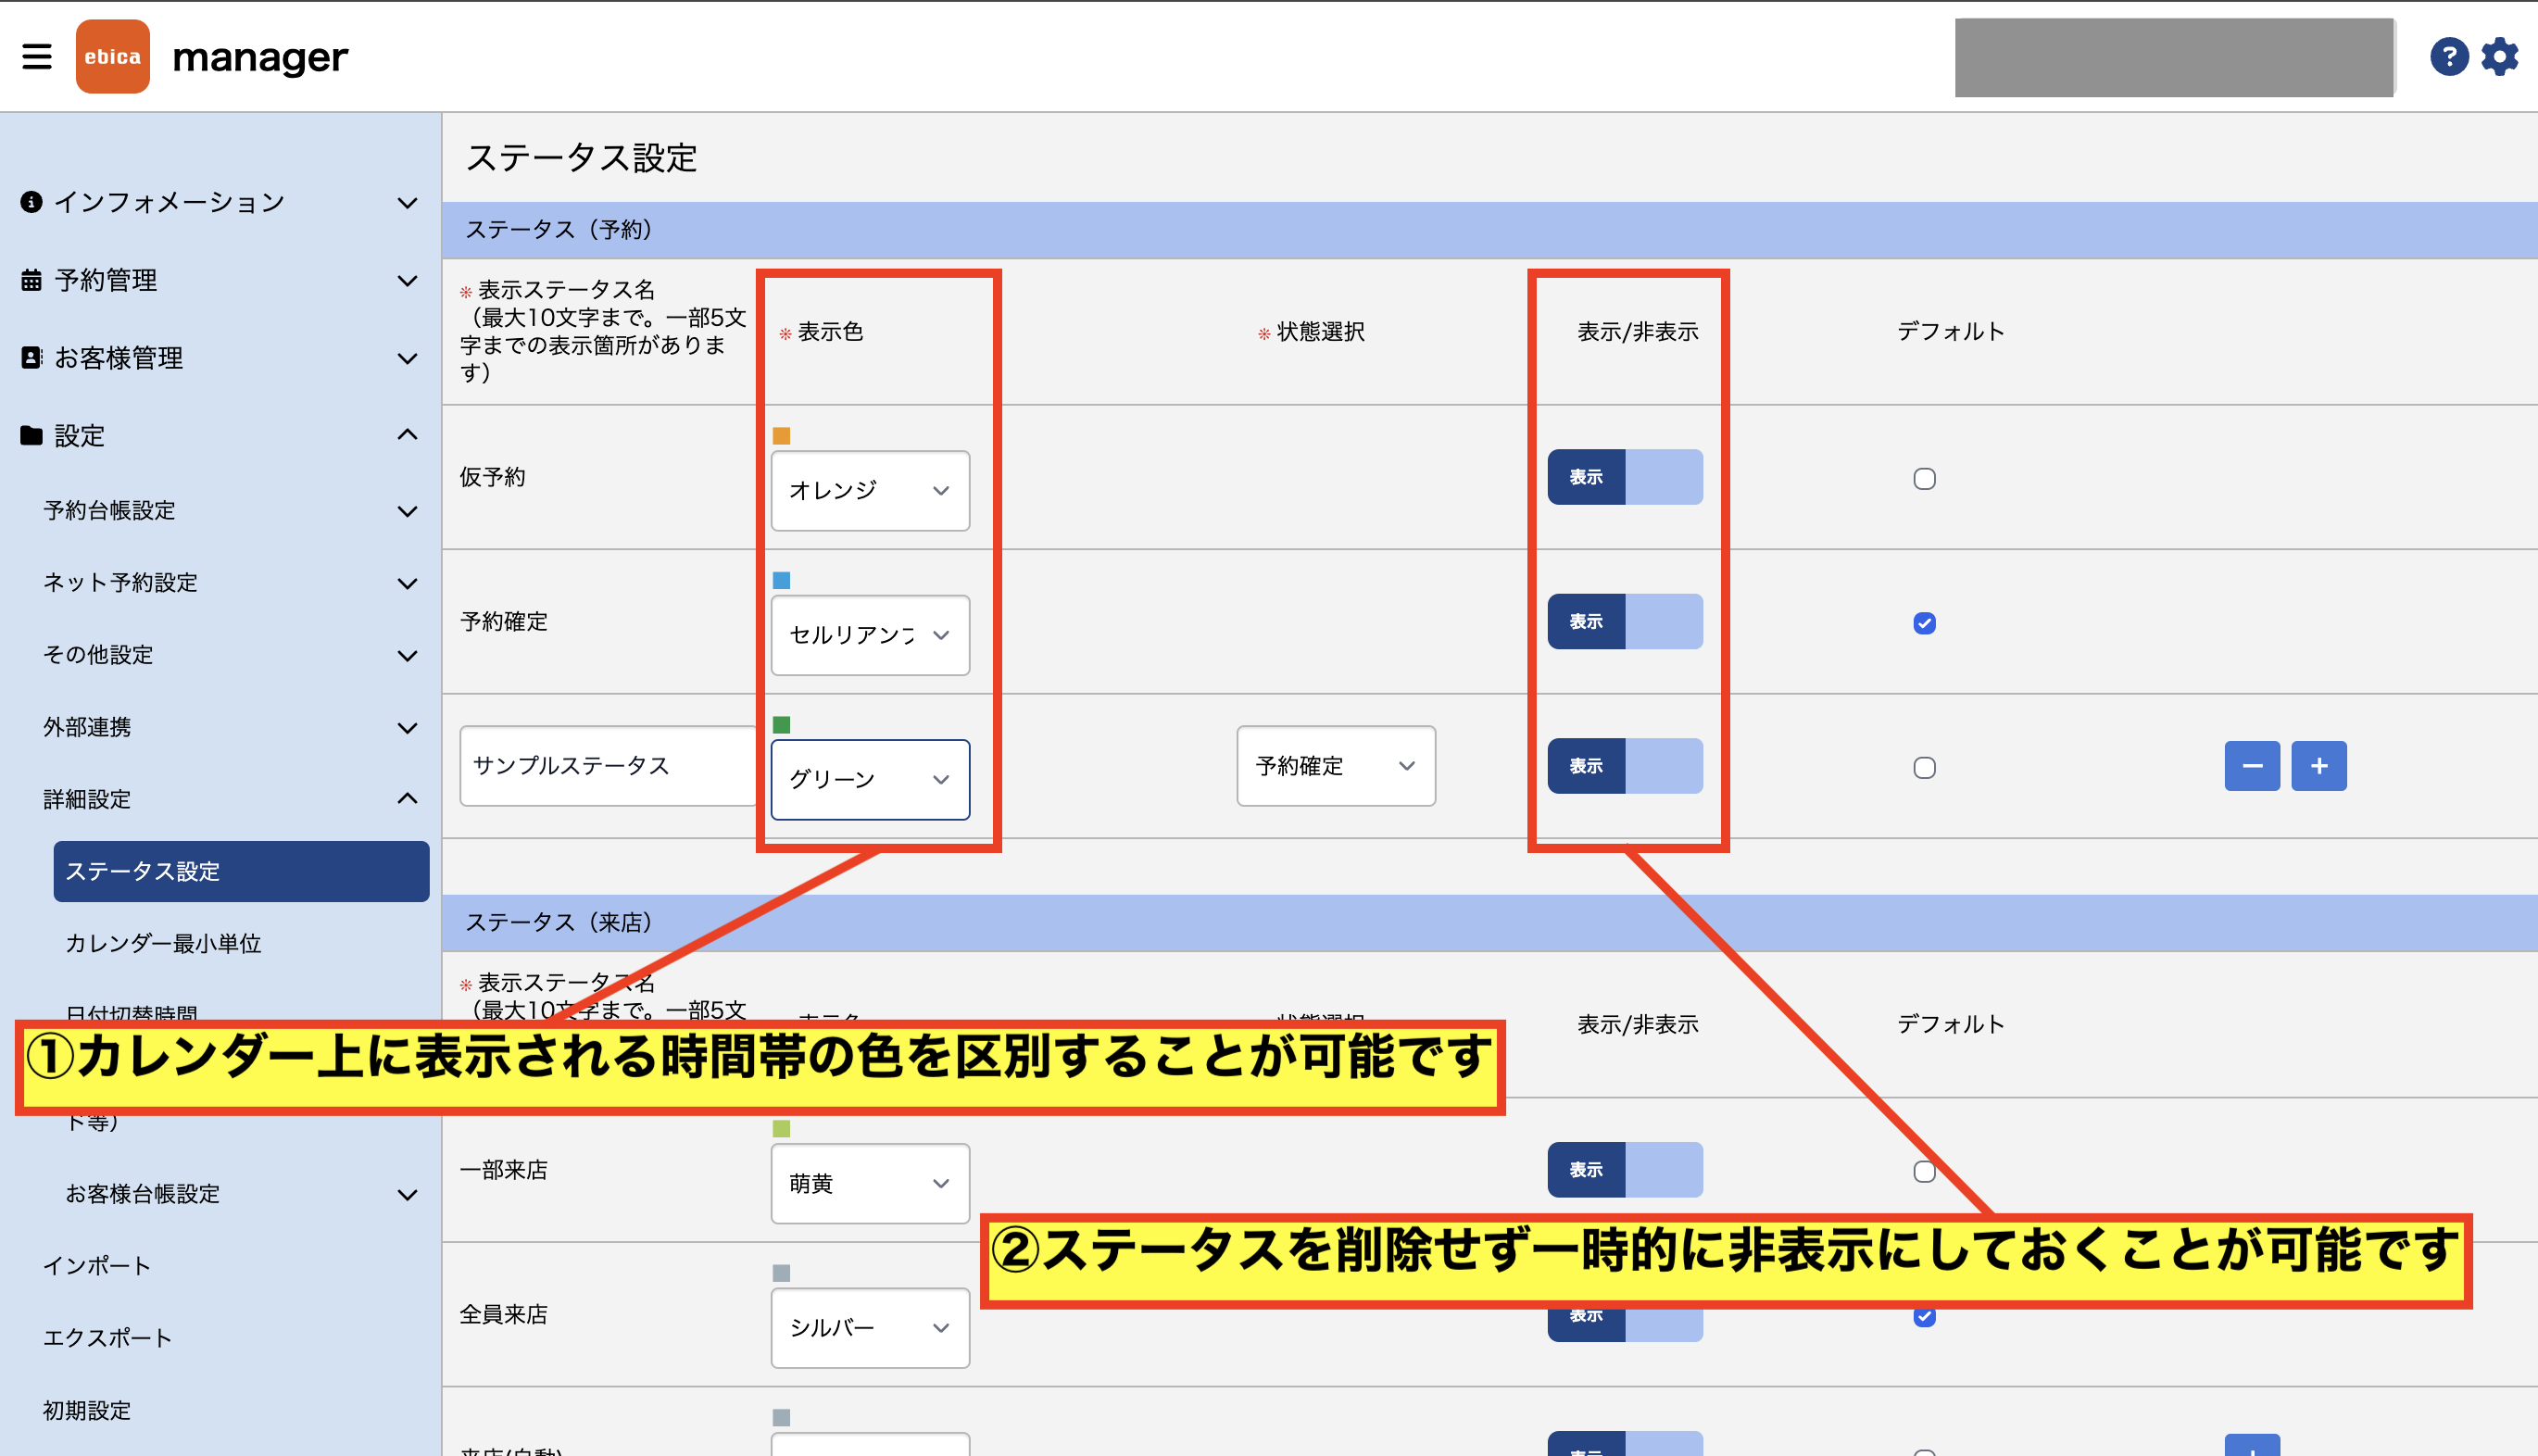Collapse 設定 menu chevron
Screen dimensions: 2538x1456
[407, 435]
